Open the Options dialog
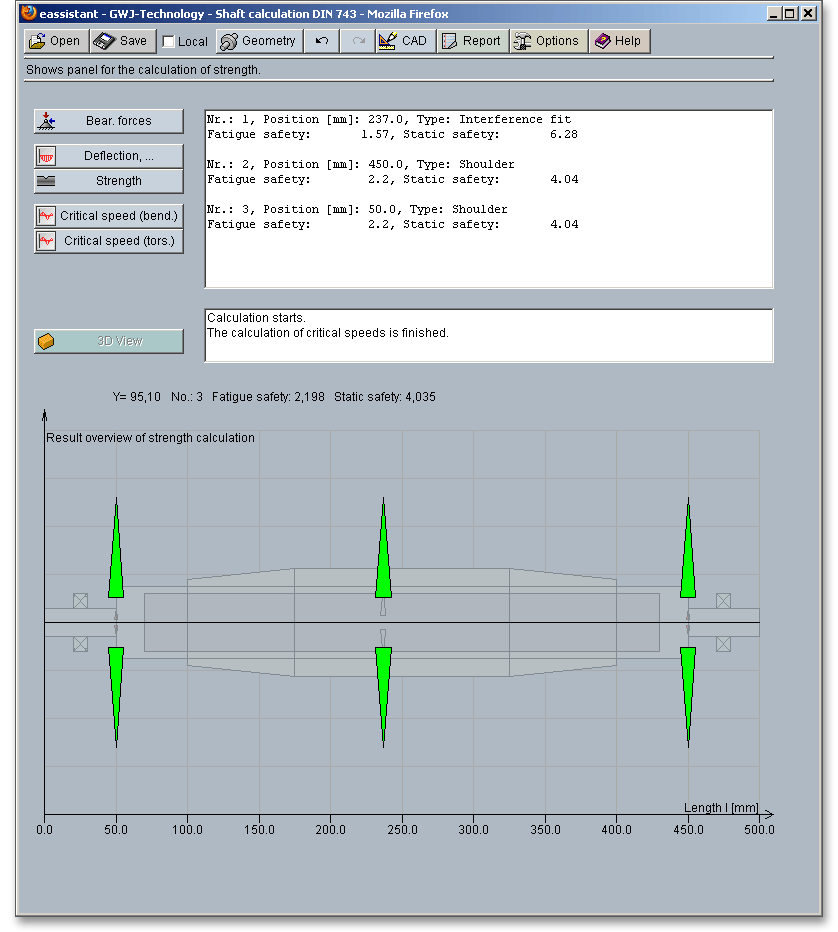Viewport: 838px width, 932px height. (x=547, y=41)
